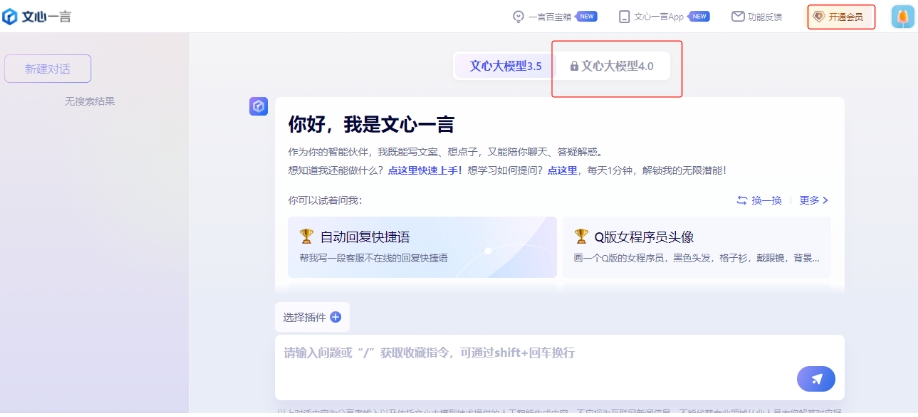
Task: Click the 开通会员 button
Action: pos(841,17)
